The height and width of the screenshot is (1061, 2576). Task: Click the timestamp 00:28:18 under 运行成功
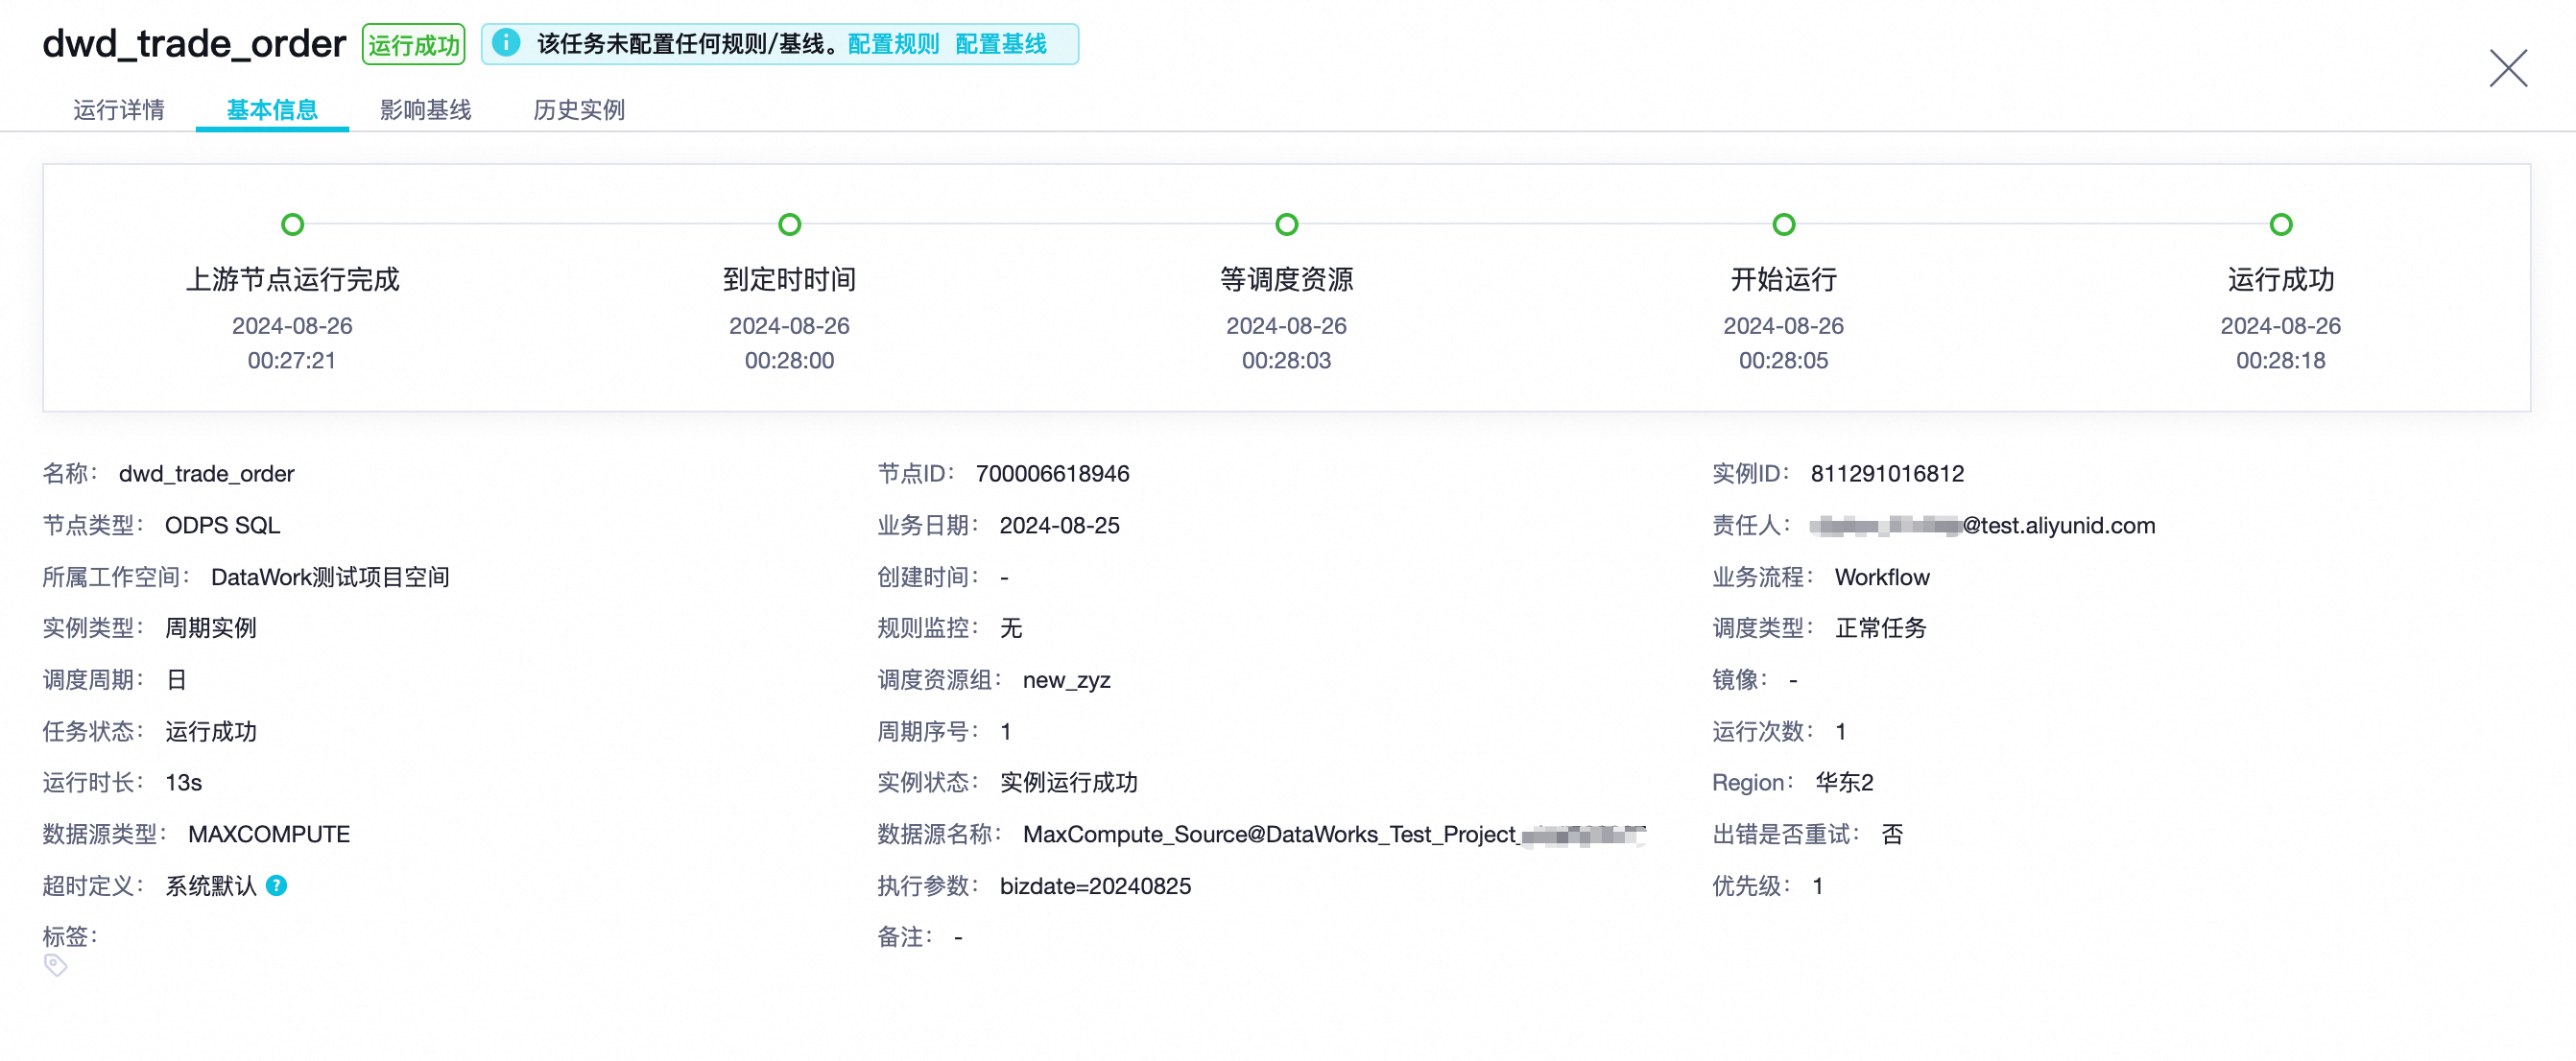(2280, 360)
